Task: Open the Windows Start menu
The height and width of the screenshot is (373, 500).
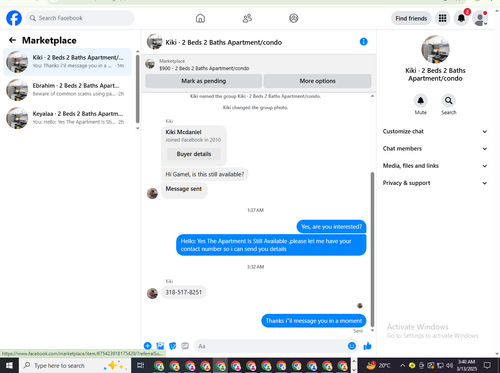Action: pos(9,366)
